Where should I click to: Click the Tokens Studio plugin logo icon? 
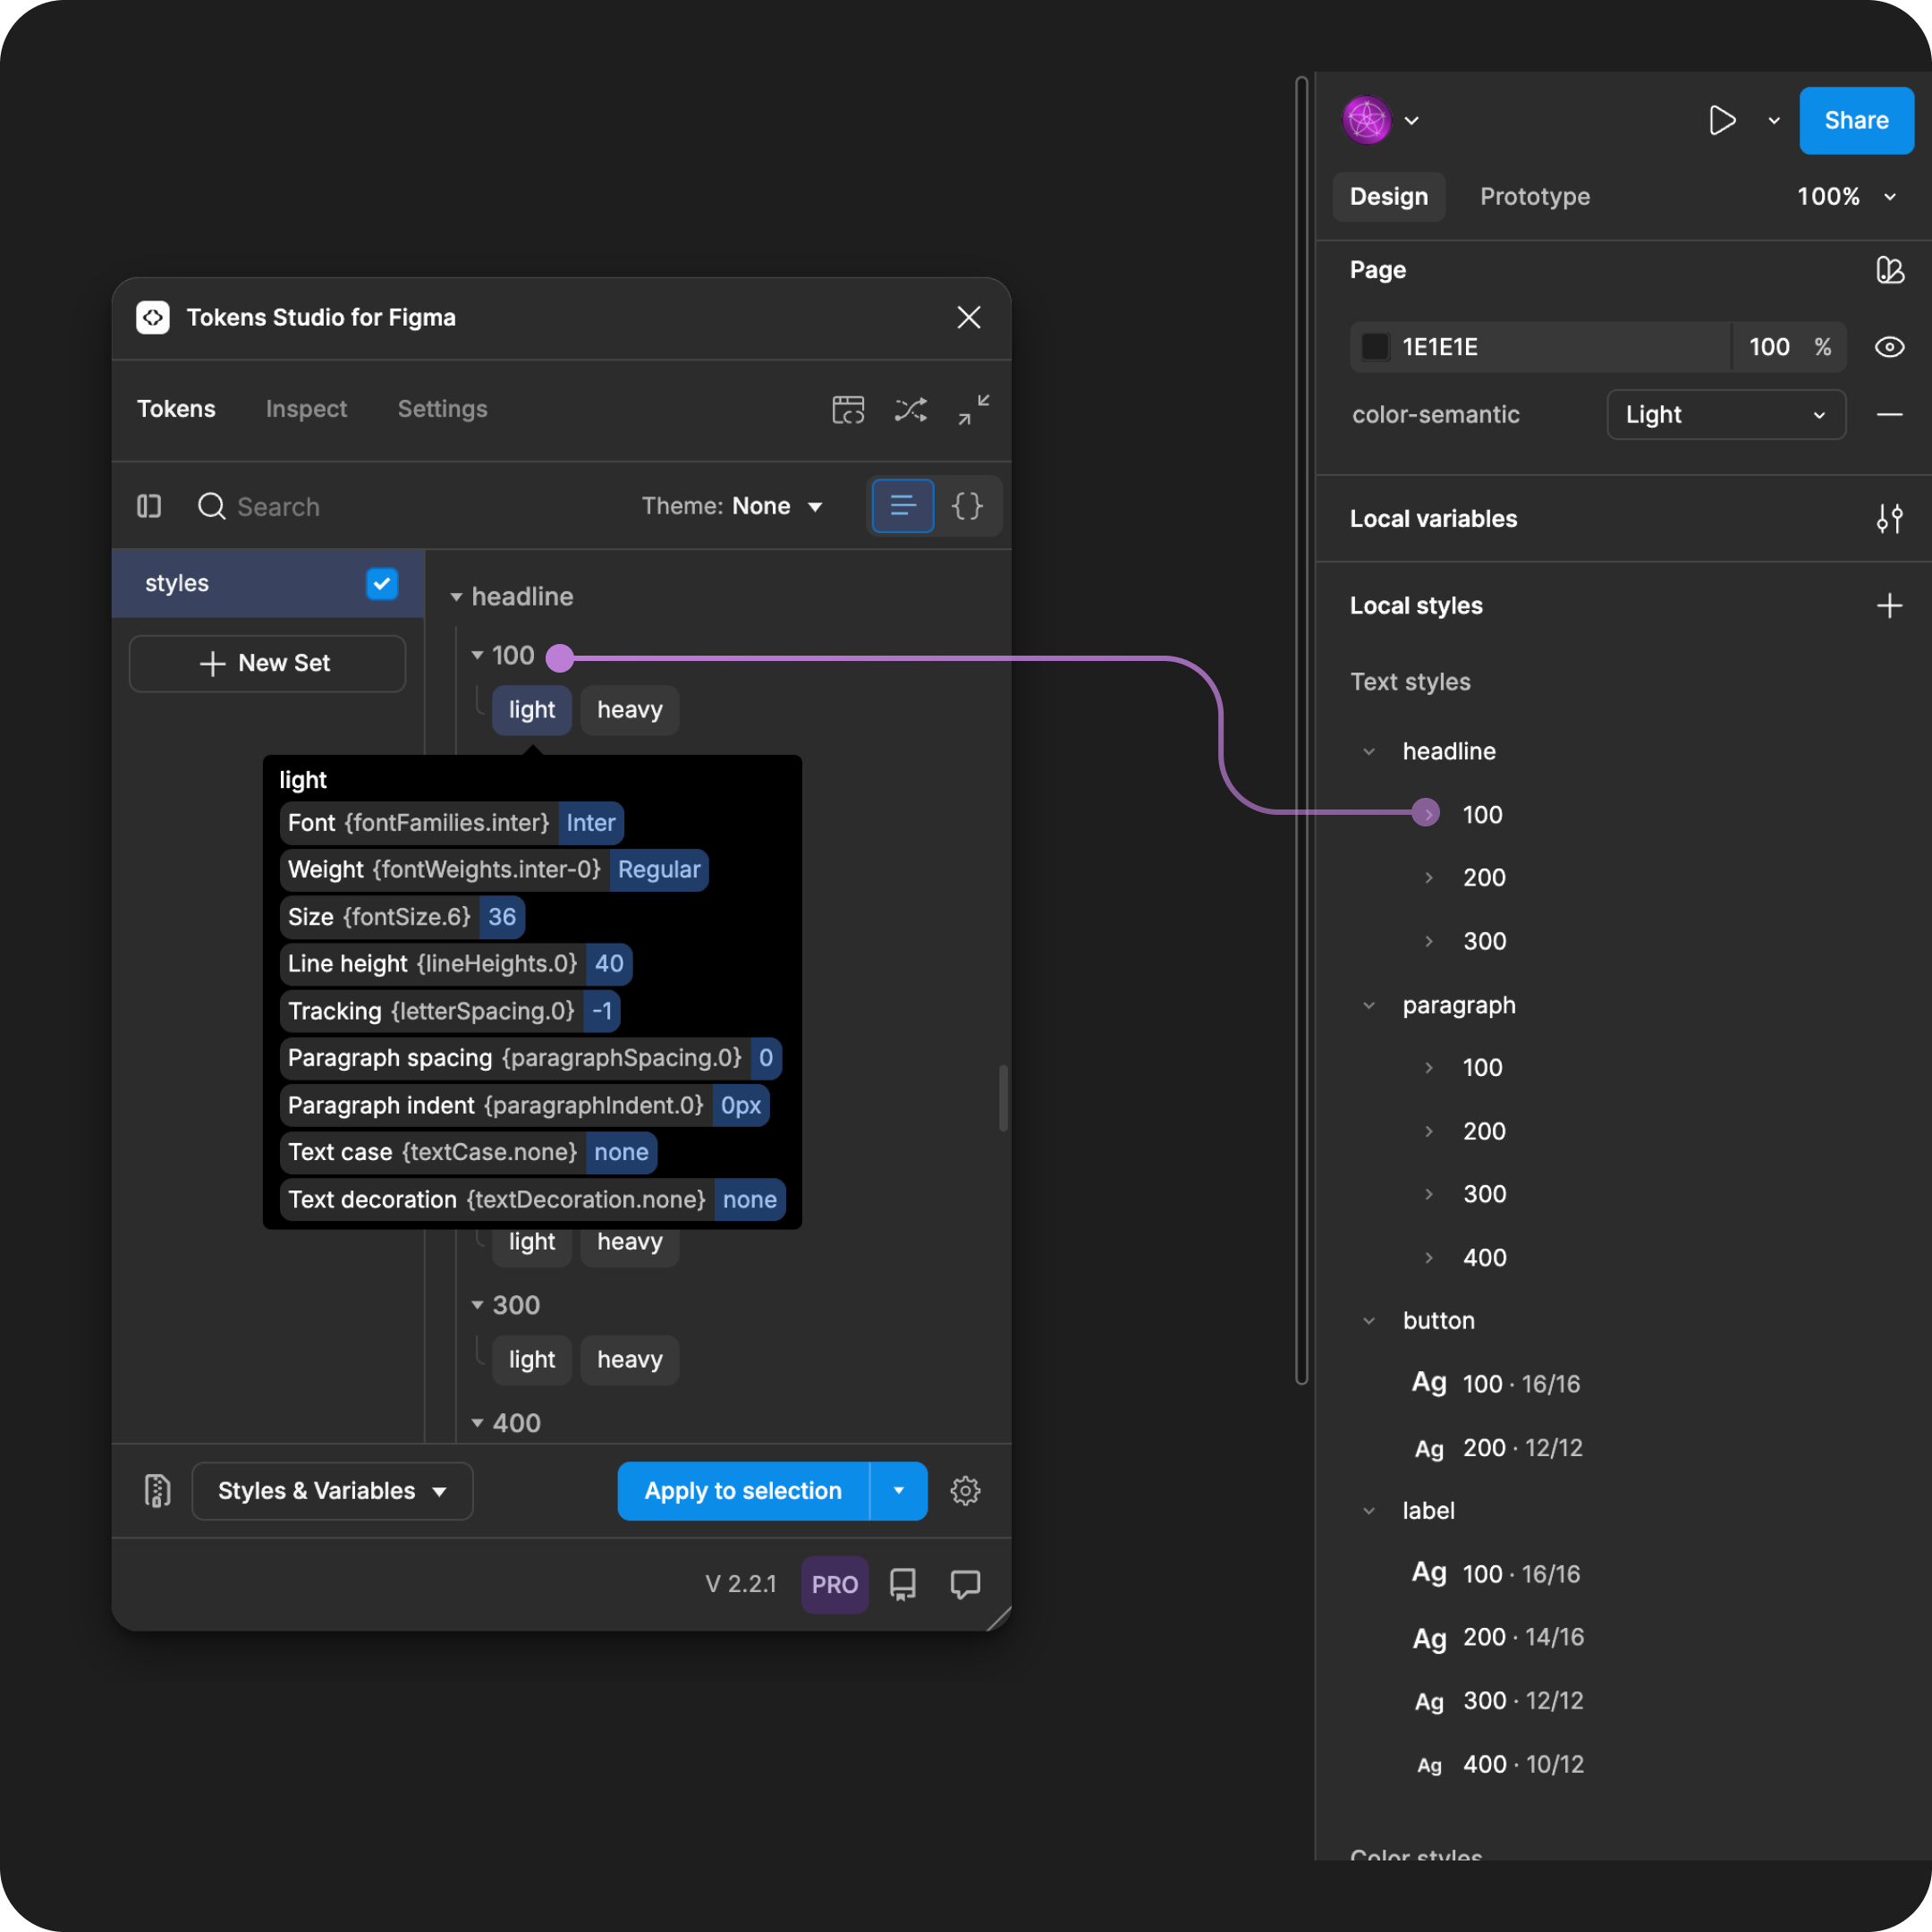(153, 317)
